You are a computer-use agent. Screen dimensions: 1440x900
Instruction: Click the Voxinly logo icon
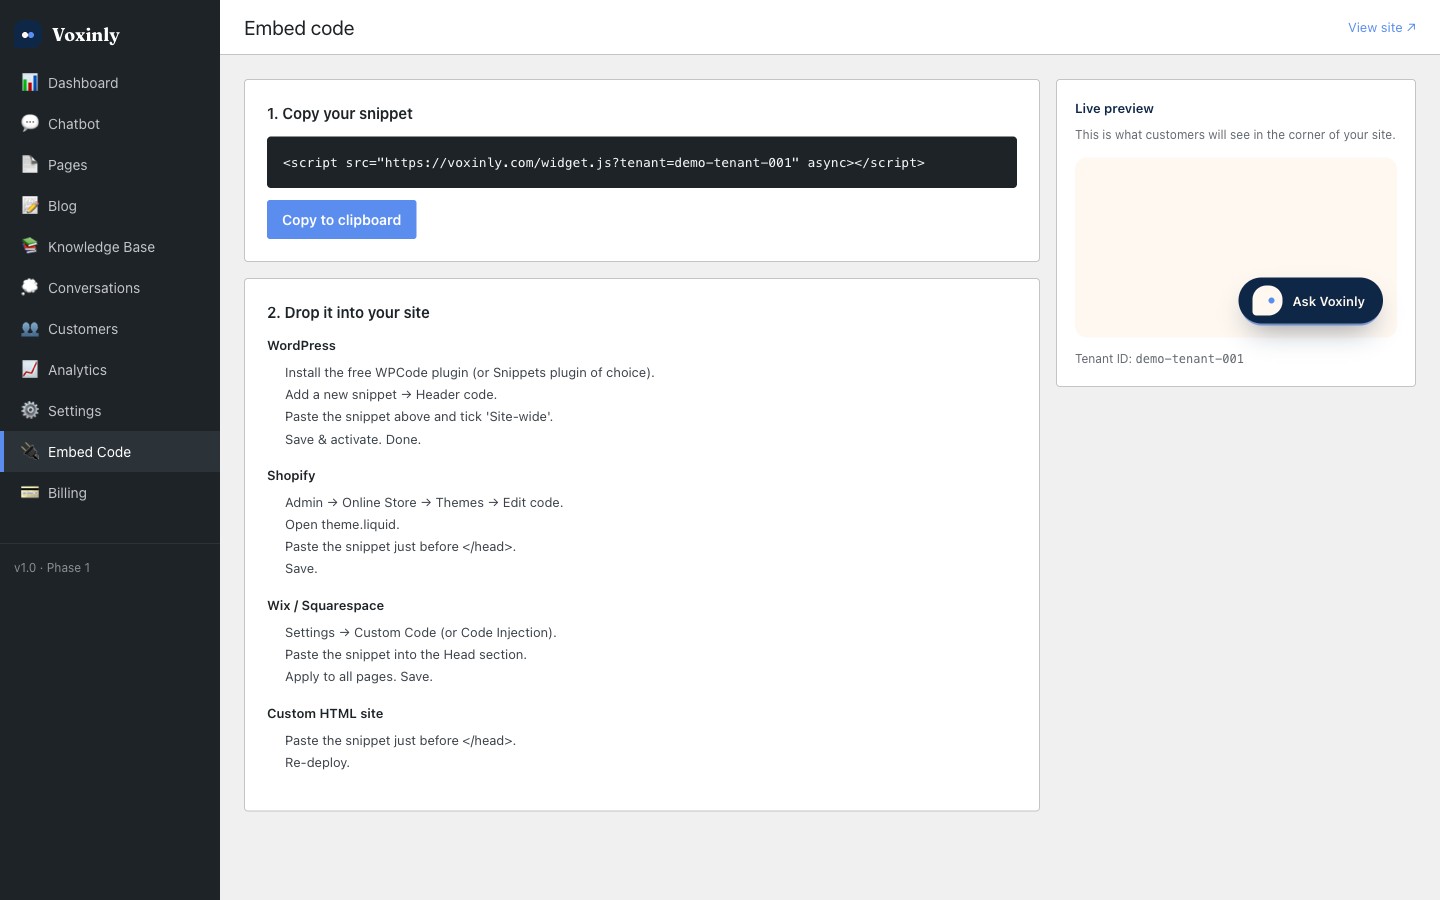pos(28,35)
